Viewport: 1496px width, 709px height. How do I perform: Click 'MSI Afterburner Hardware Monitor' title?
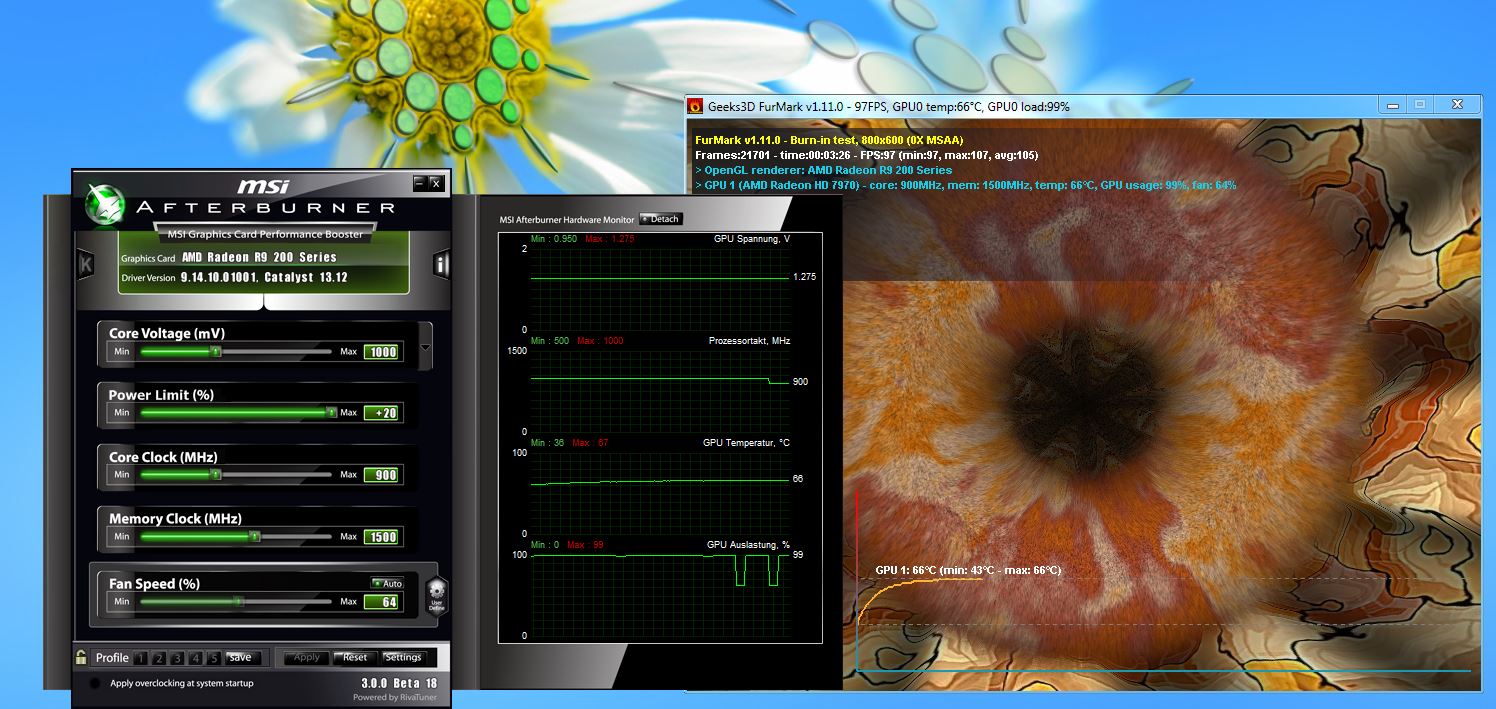coord(567,219)
